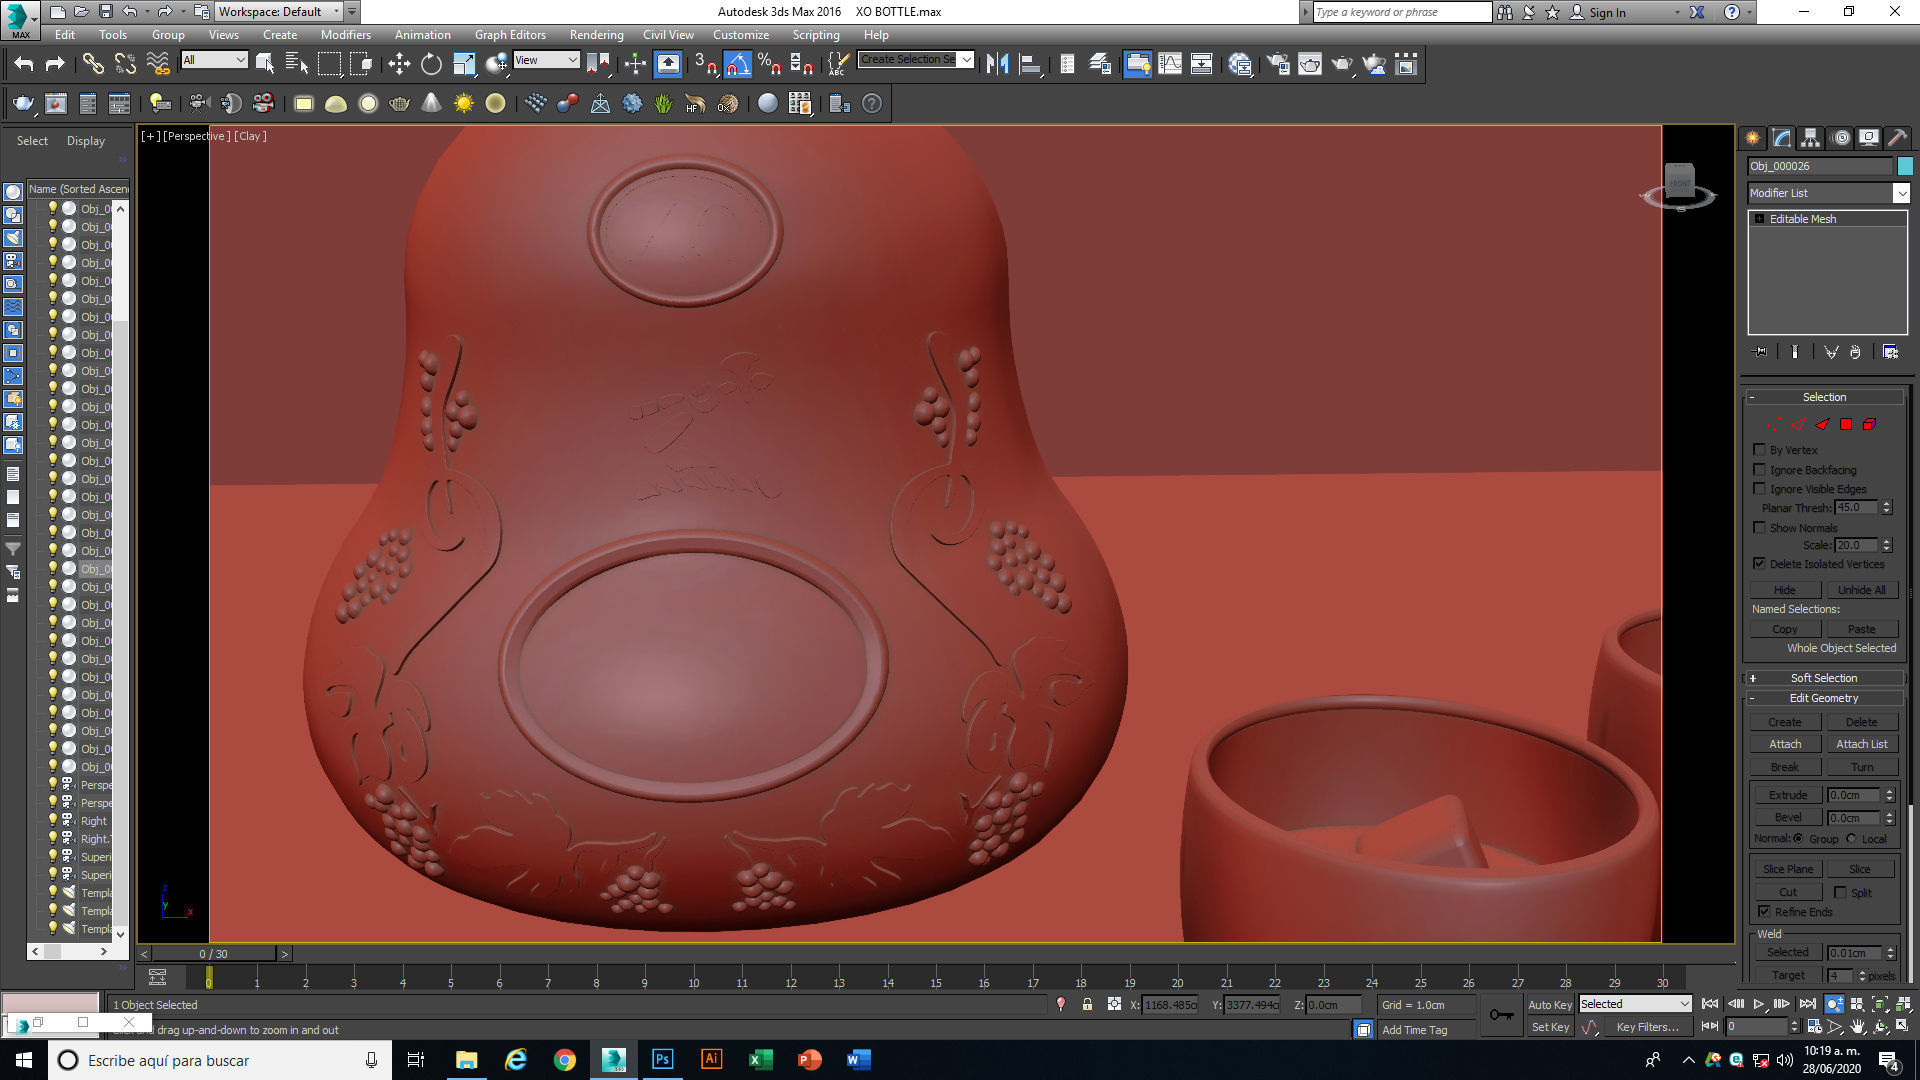The image size is (1920, 1080).
Task: Open the Modifiers menu
Action: click(x=345, y=35)
